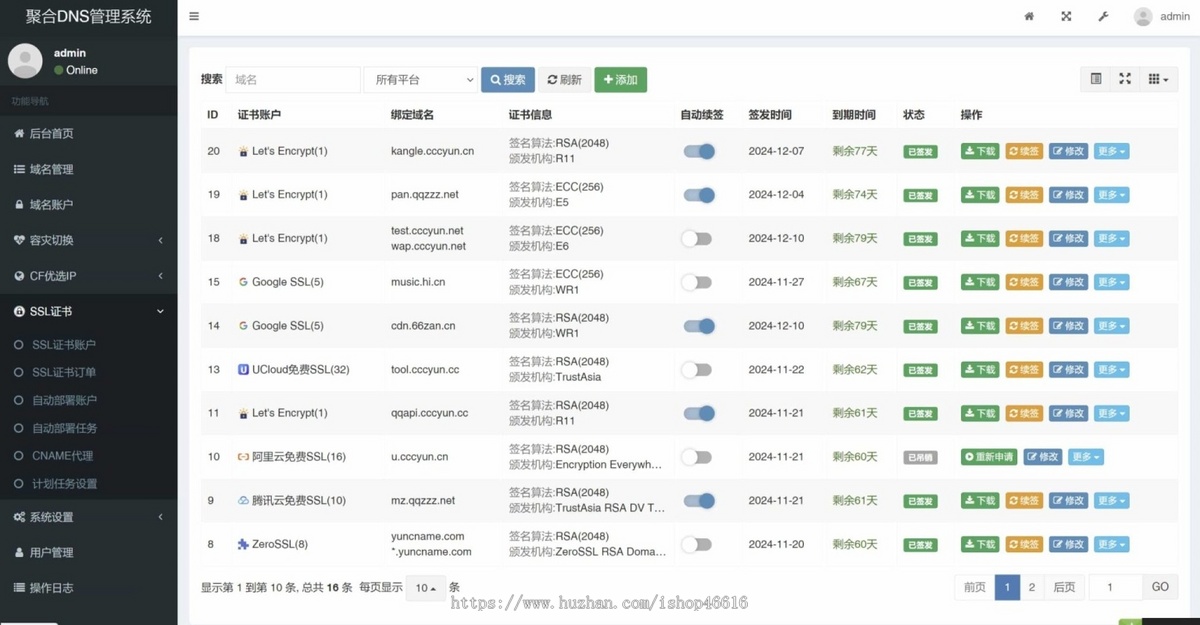Disable auto-renew for kangle.cccyun.cn
Viewport: 1200px width, 625px height.
[x=699, y=151]
